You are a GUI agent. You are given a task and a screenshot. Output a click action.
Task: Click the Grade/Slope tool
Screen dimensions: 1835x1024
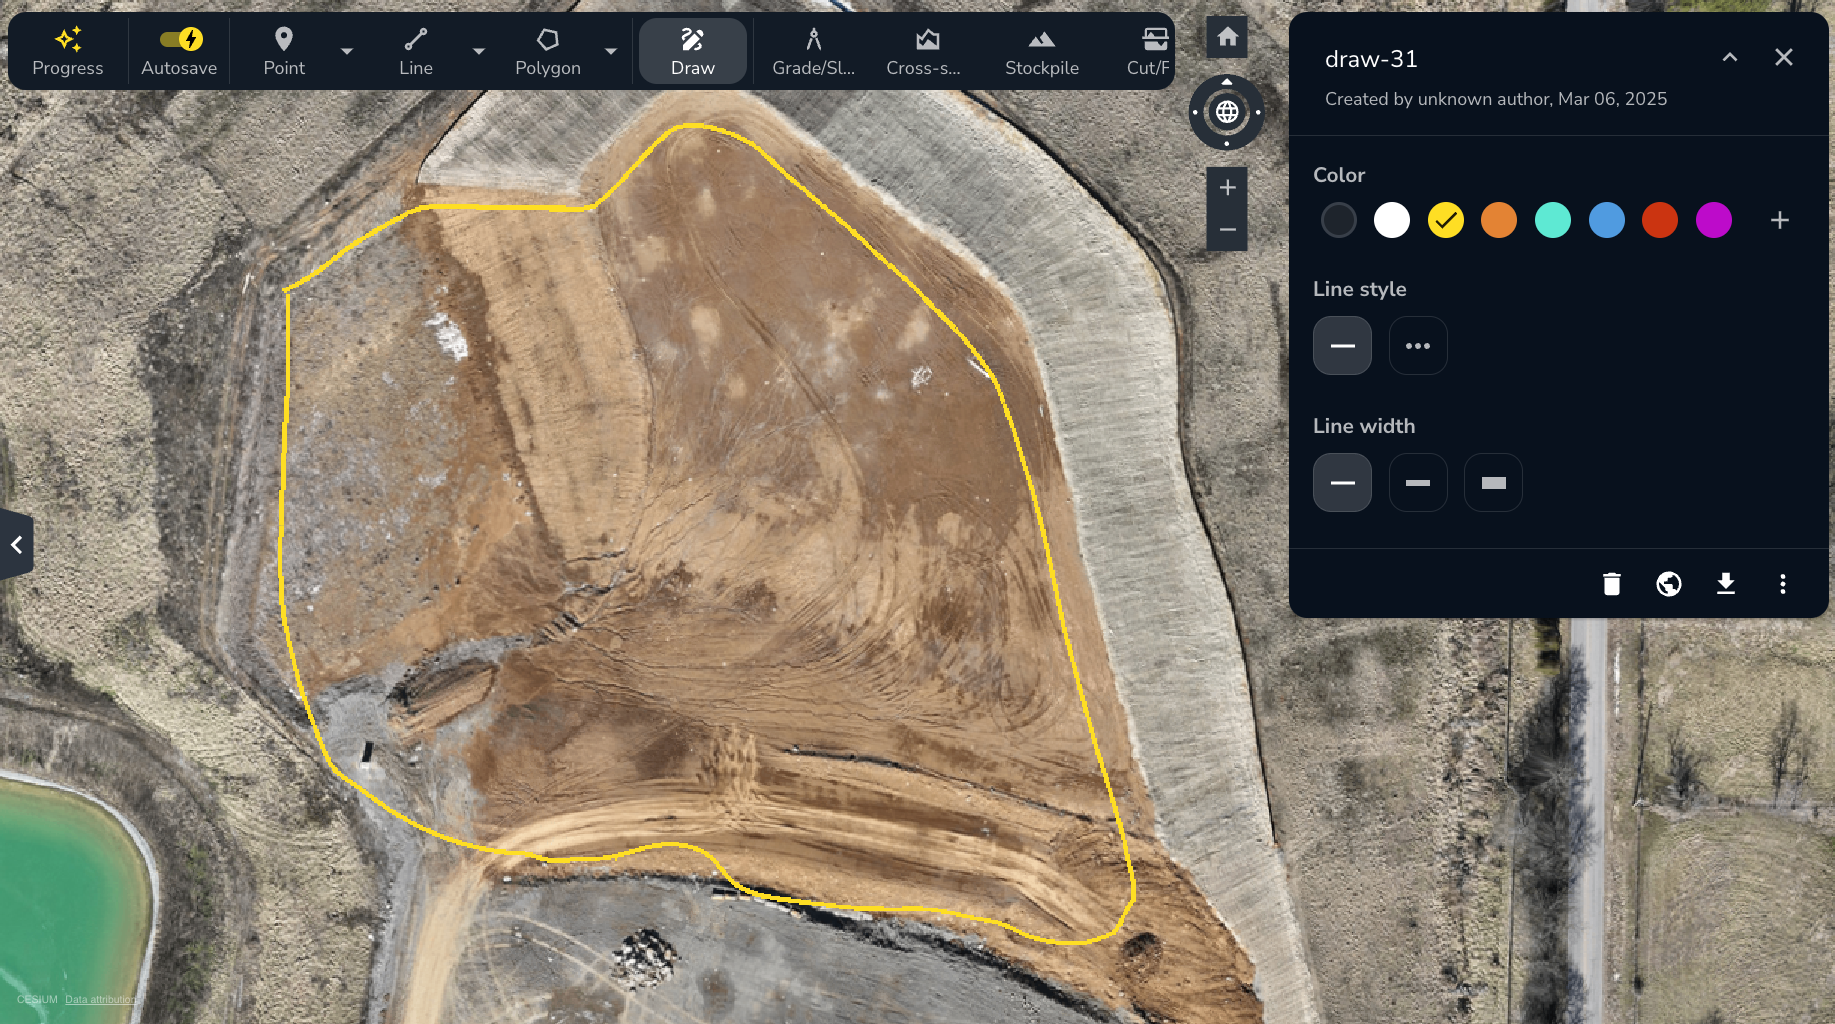click(x=813, y=51)
